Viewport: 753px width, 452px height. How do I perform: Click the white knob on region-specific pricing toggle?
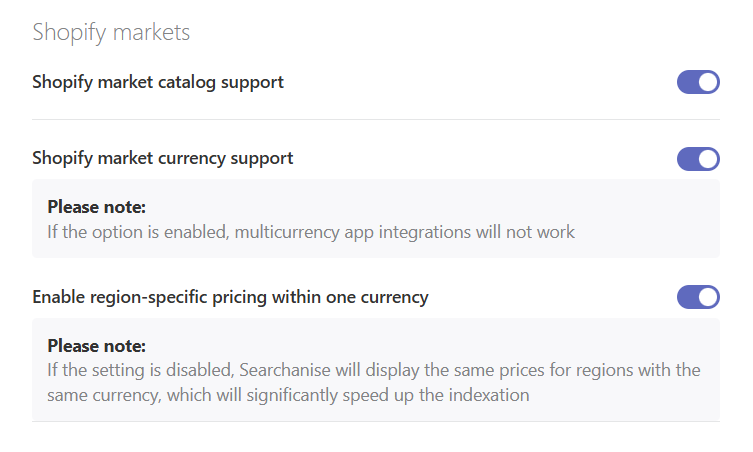(x=708, y=297)
